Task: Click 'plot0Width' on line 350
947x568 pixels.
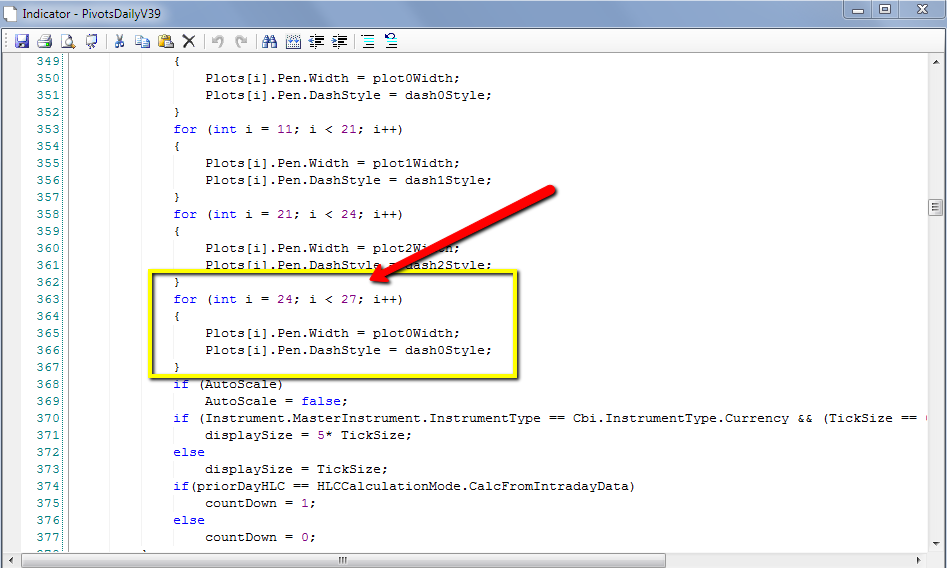Action: [414, 78]
